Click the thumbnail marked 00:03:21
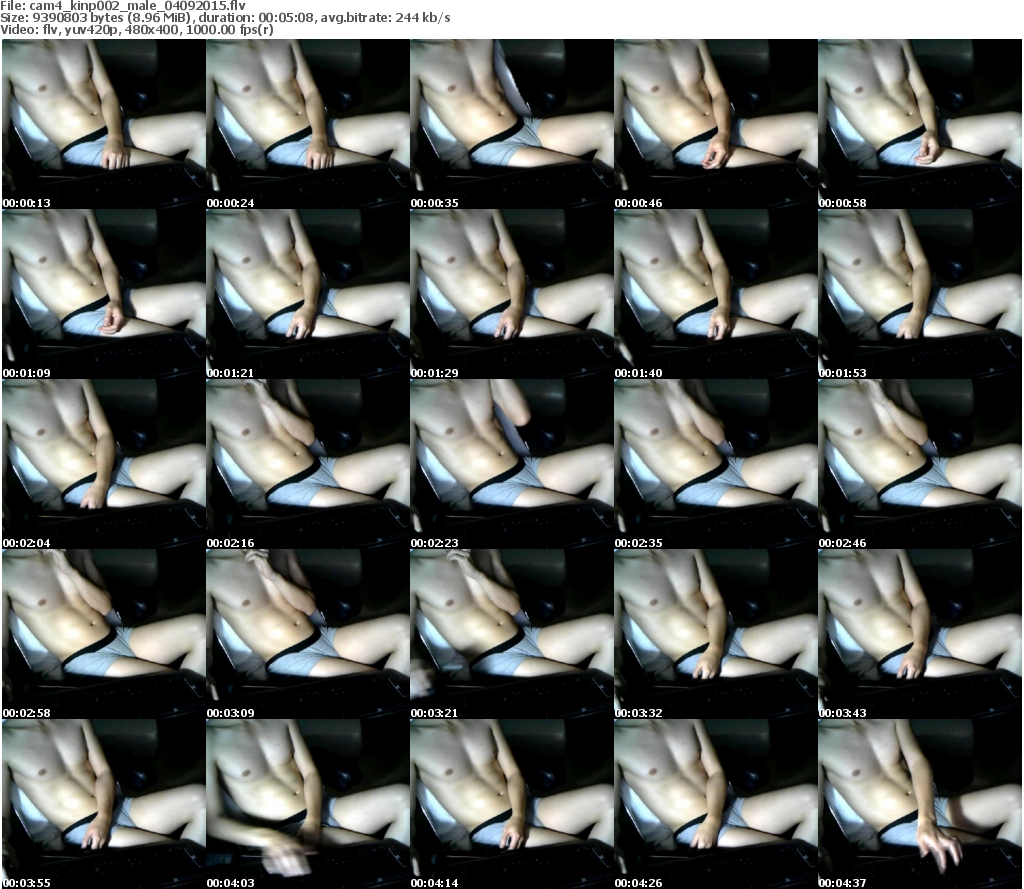 [x=511, y=634]
